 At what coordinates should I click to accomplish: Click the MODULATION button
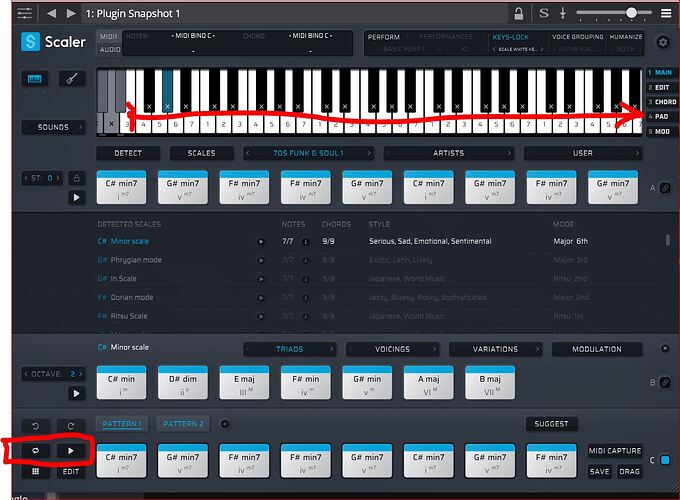[597, 349]
